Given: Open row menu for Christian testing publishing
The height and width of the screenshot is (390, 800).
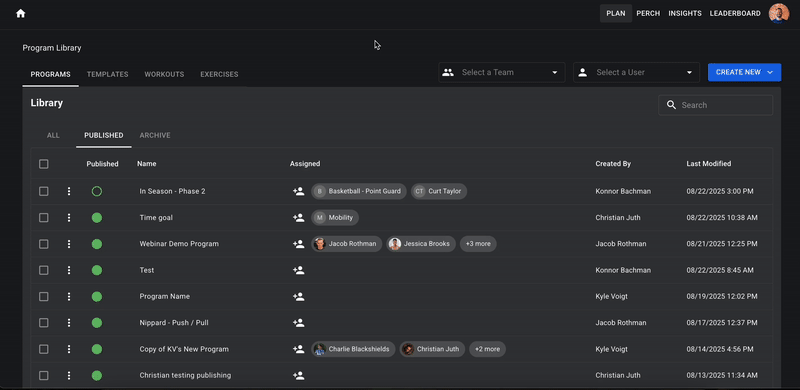Looking at the screenshot, I should 69,376.
